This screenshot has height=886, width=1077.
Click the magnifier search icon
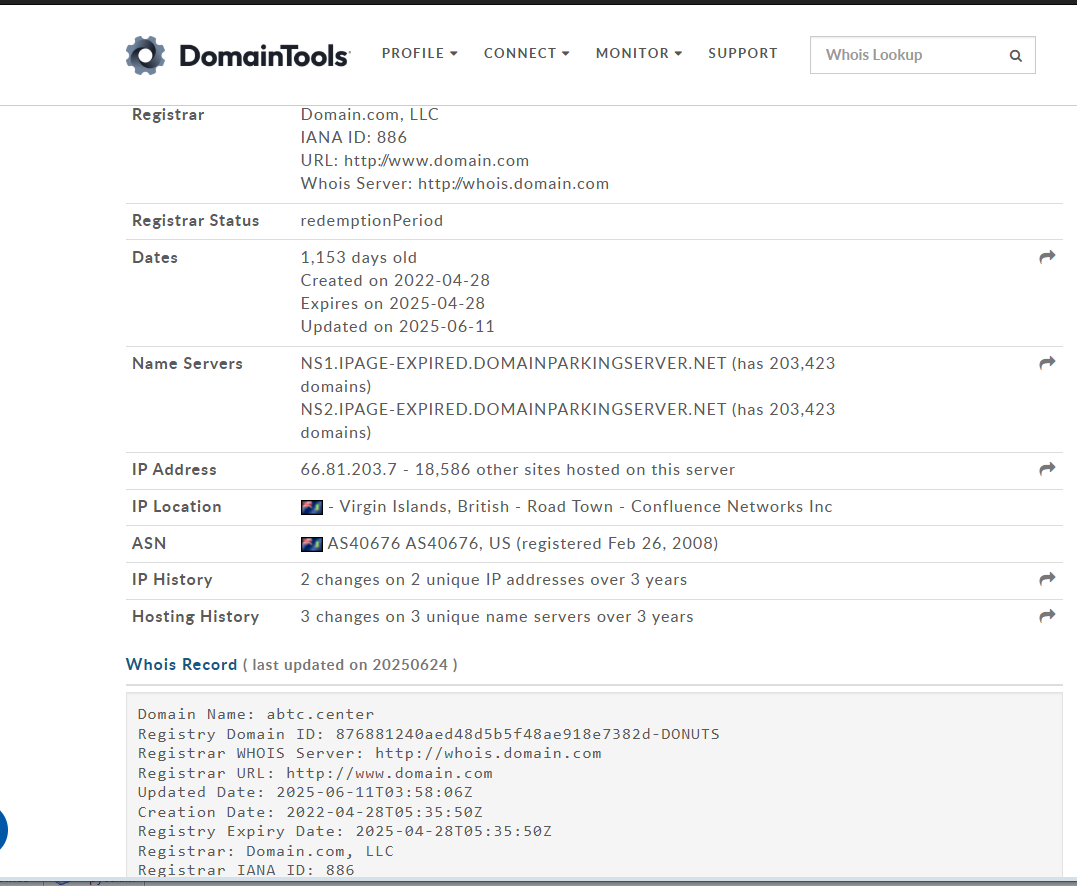pyautogui.click(x=1015, y=56)
